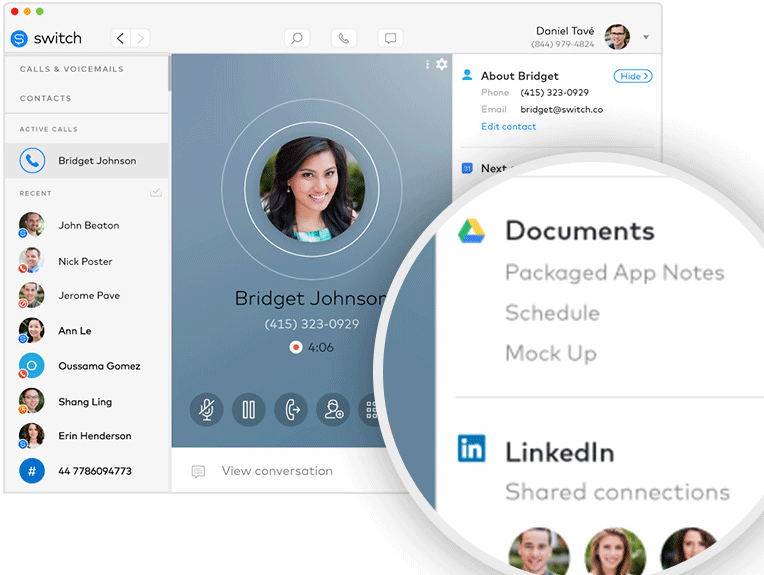
Task: Pause and hold the call
Action: [249, 409]
